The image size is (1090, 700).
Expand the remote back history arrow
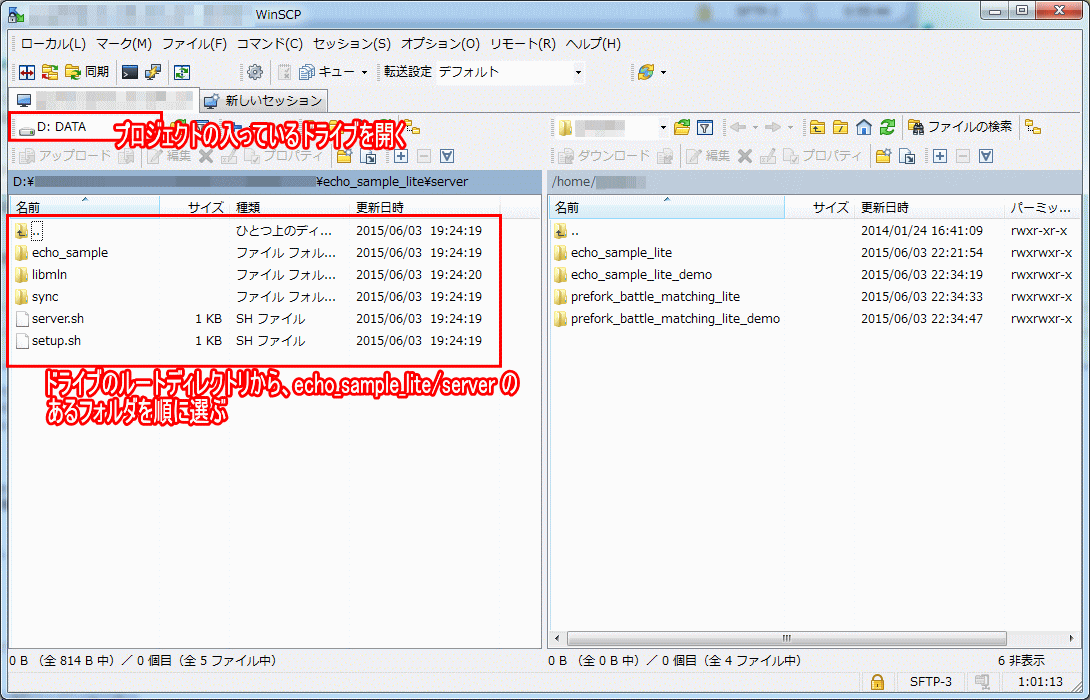755,127
